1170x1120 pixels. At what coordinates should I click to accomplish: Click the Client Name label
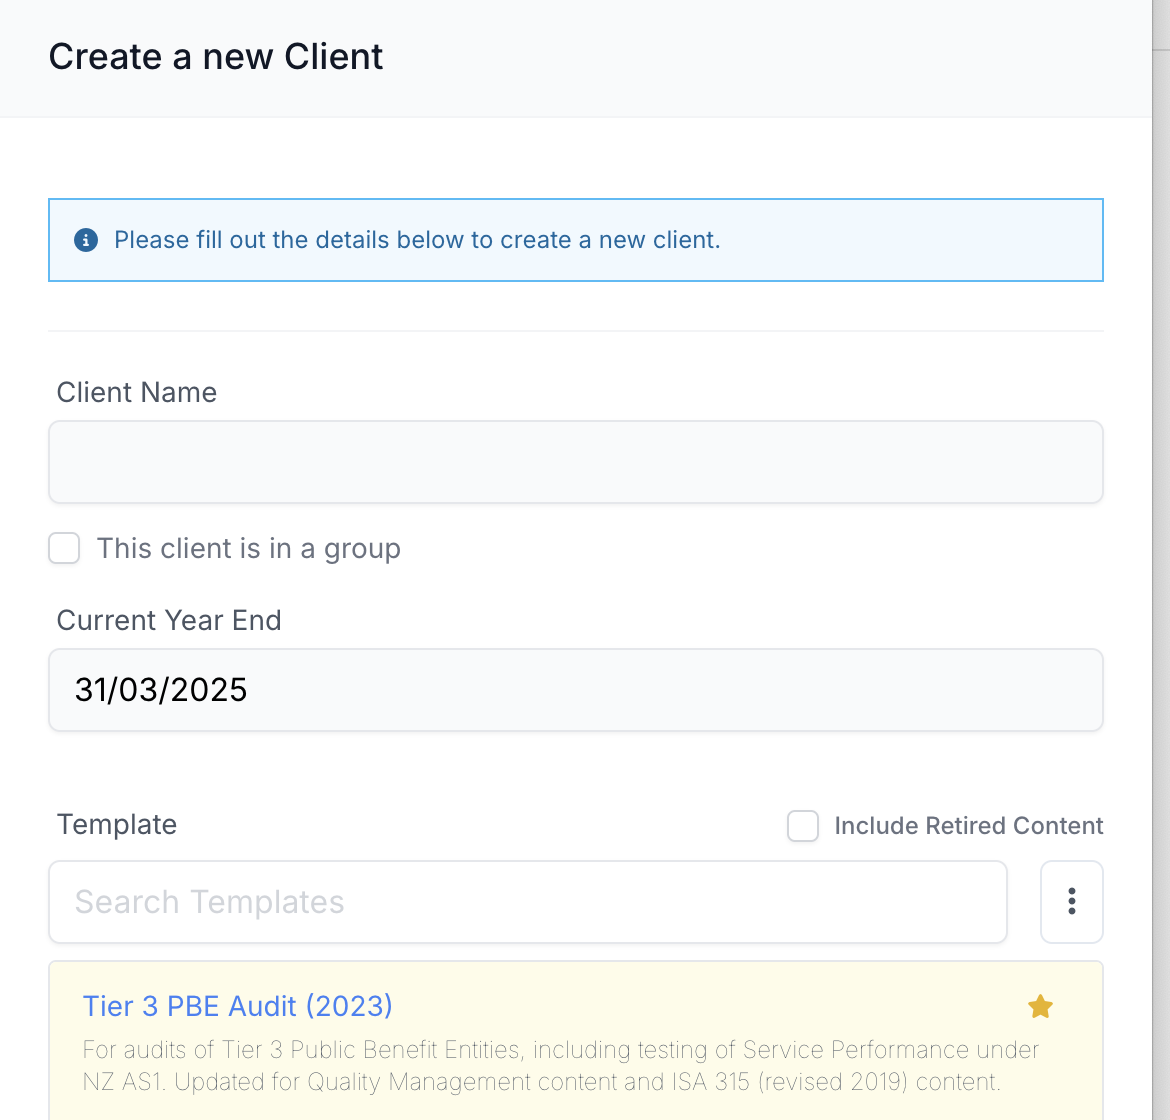[x=137, y=392]
